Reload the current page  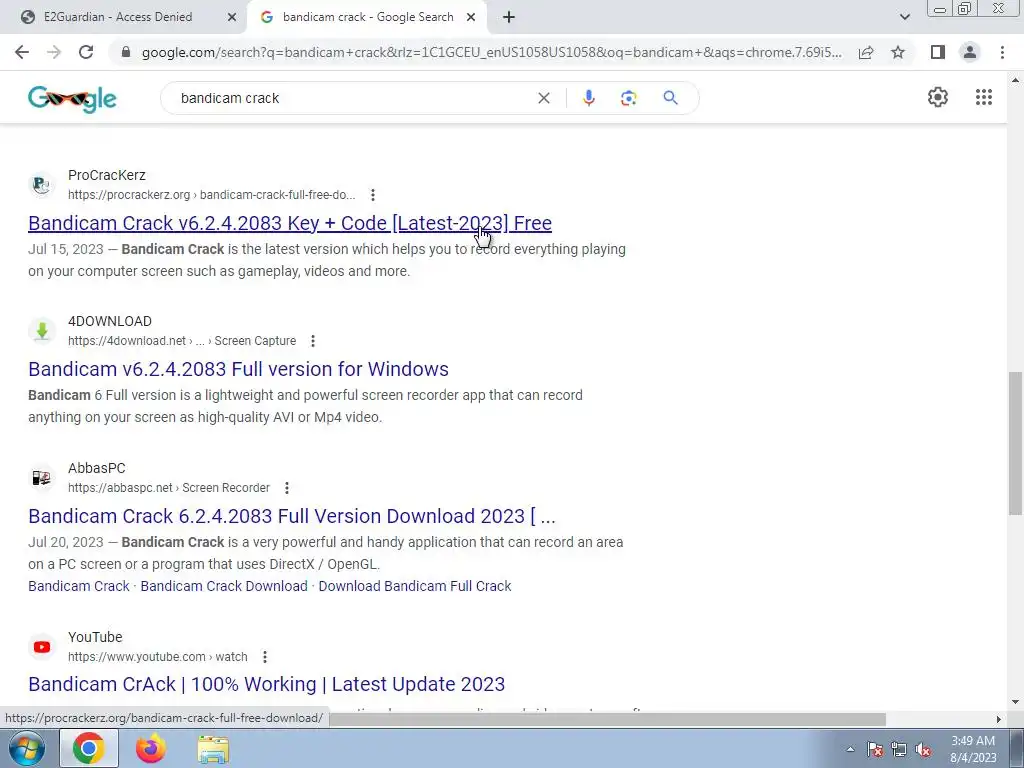(x=86, y=52)
